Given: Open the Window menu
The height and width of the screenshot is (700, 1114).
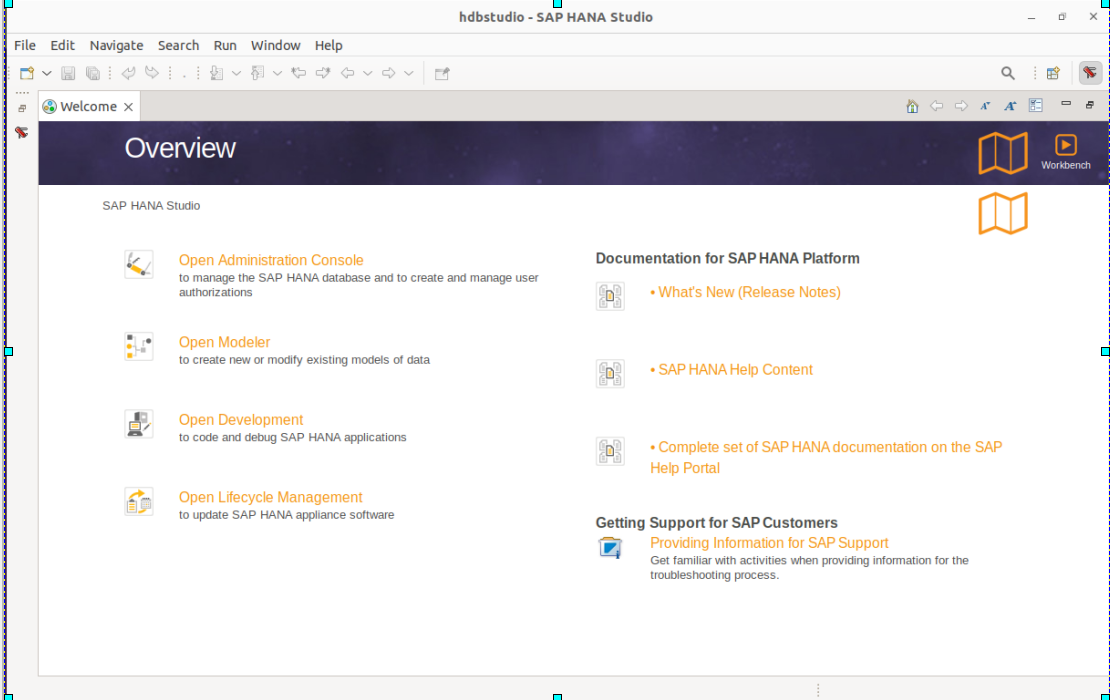Looking at the screenshot, I should coord(276,45).
